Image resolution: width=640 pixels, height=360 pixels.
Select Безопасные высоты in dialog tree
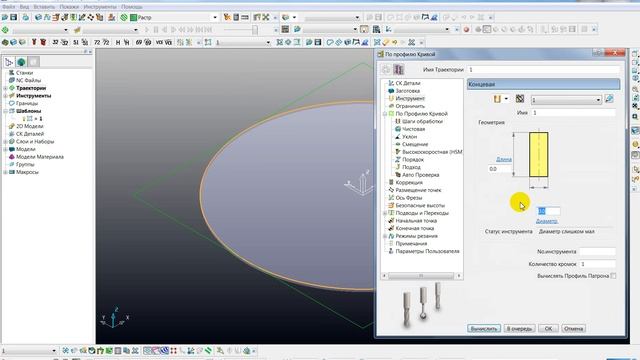click(420, 206)
